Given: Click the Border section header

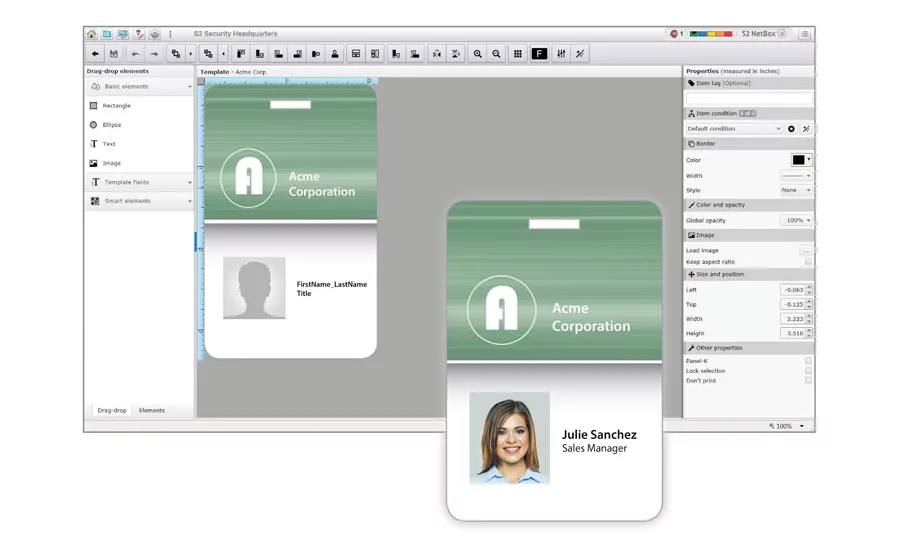Looking at the screenshot, I should click(x=748, y=144).
